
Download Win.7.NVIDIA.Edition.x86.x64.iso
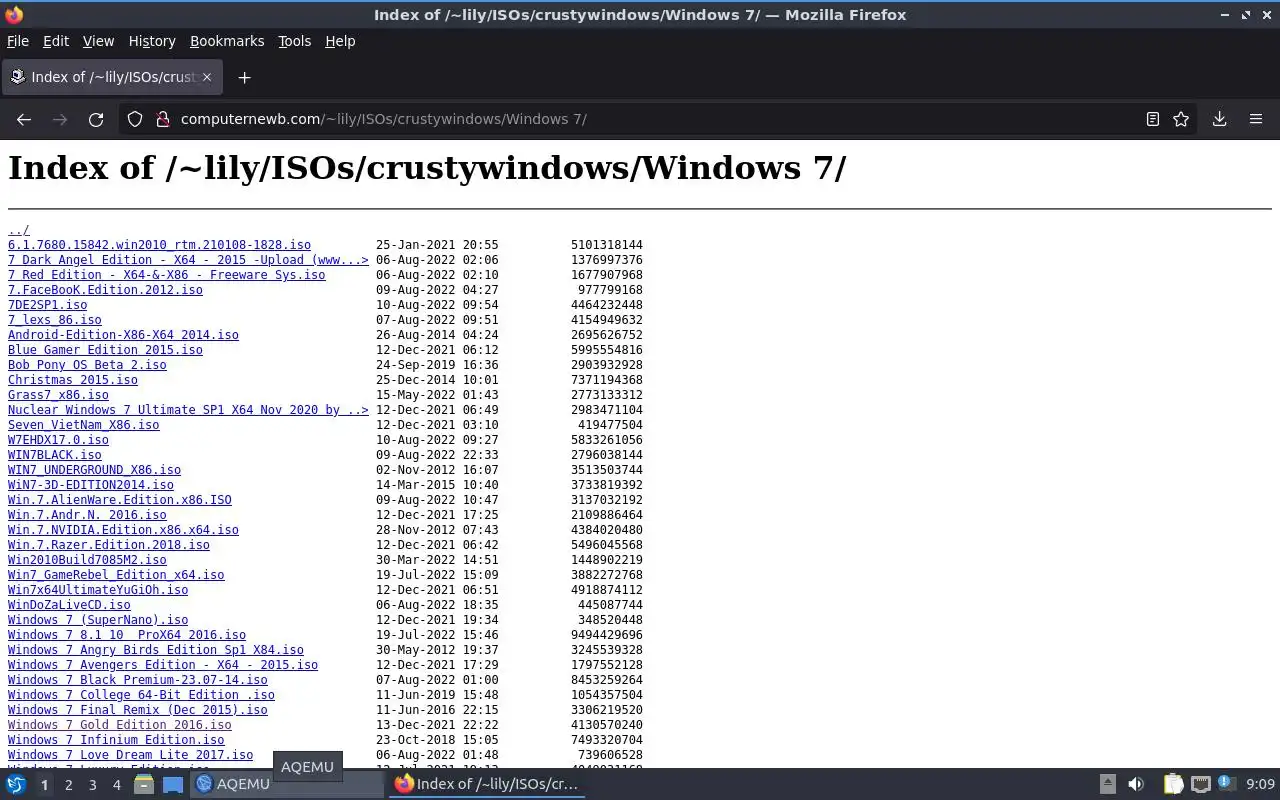point(123,530)
